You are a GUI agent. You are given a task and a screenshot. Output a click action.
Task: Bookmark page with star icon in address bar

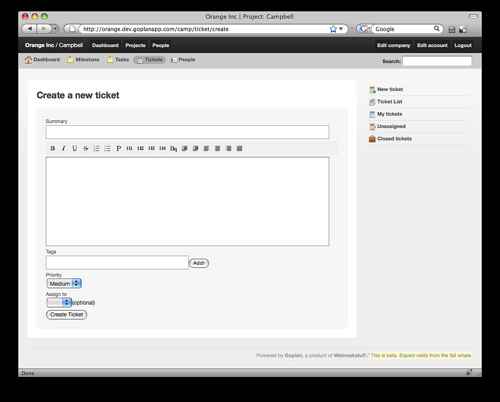333,29
